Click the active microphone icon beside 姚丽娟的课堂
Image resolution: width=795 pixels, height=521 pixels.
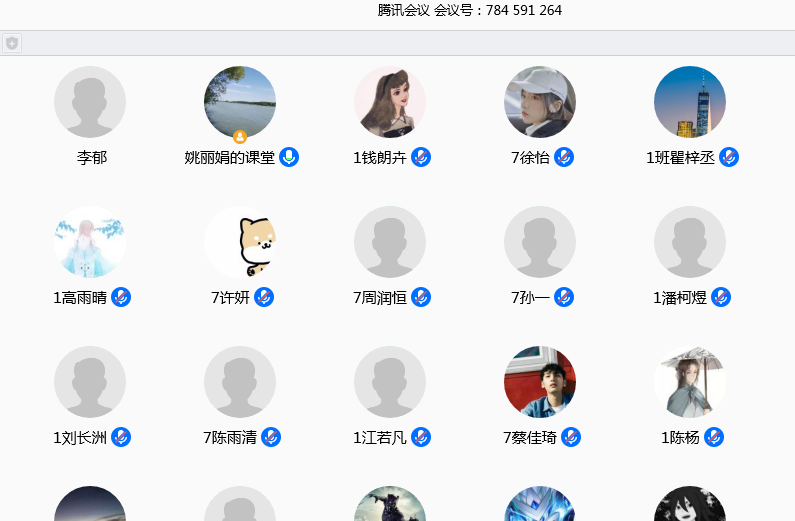(289, 157)
